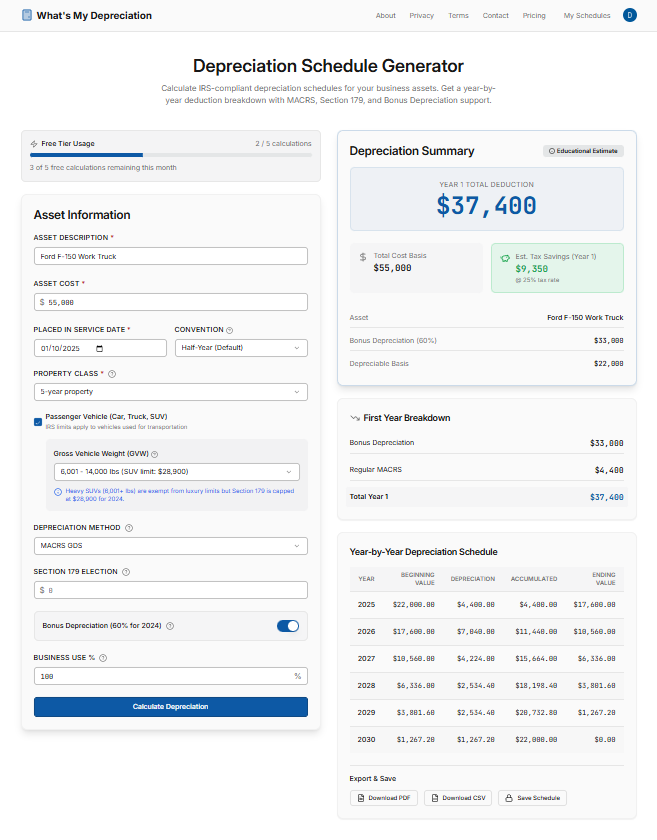The height and width of the screenshot is (840, 657).
Task: Open the Pricing page from the header
Action: click(x=533, y=15)
